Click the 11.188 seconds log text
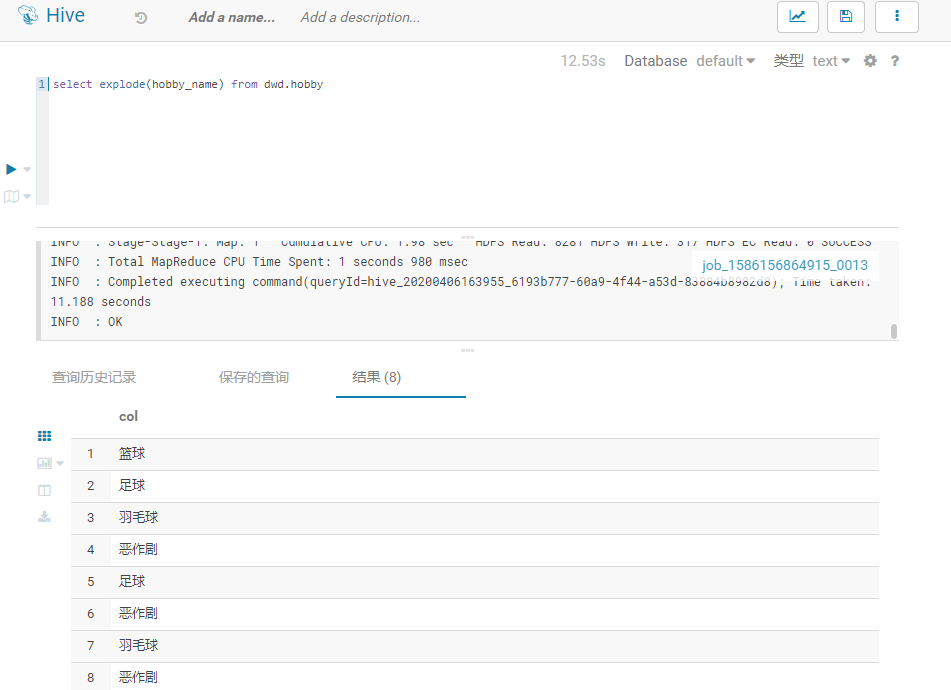This screenshot has width=951, height=690. (101, 302)
